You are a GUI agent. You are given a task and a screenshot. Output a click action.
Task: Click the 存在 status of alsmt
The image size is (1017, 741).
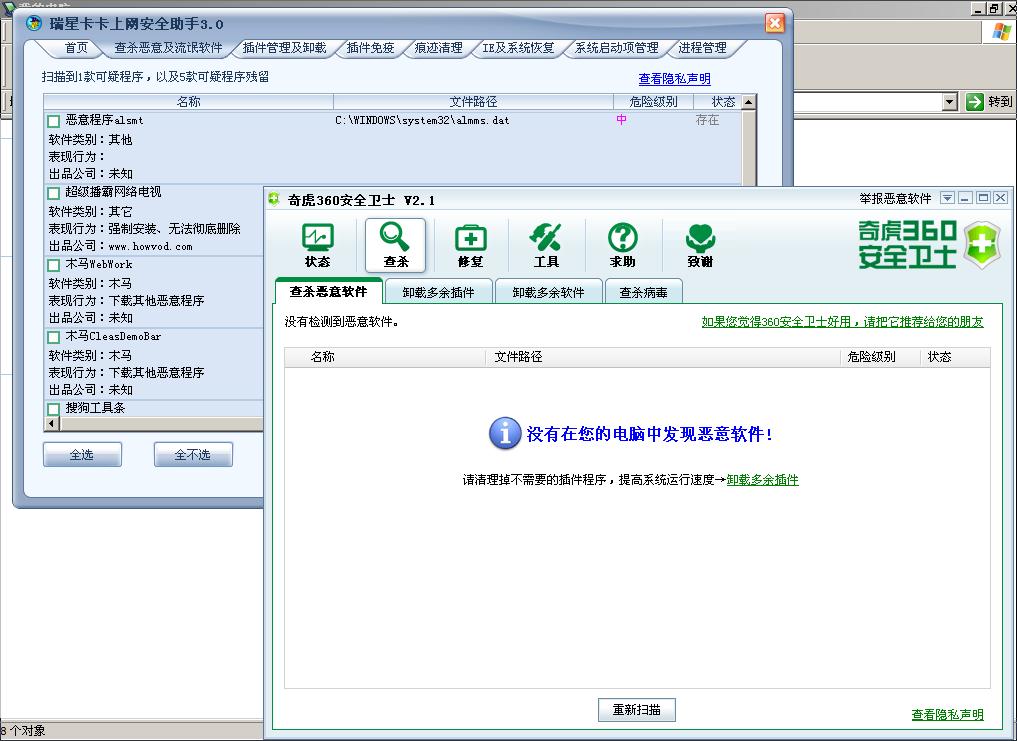tap(707, 120)
